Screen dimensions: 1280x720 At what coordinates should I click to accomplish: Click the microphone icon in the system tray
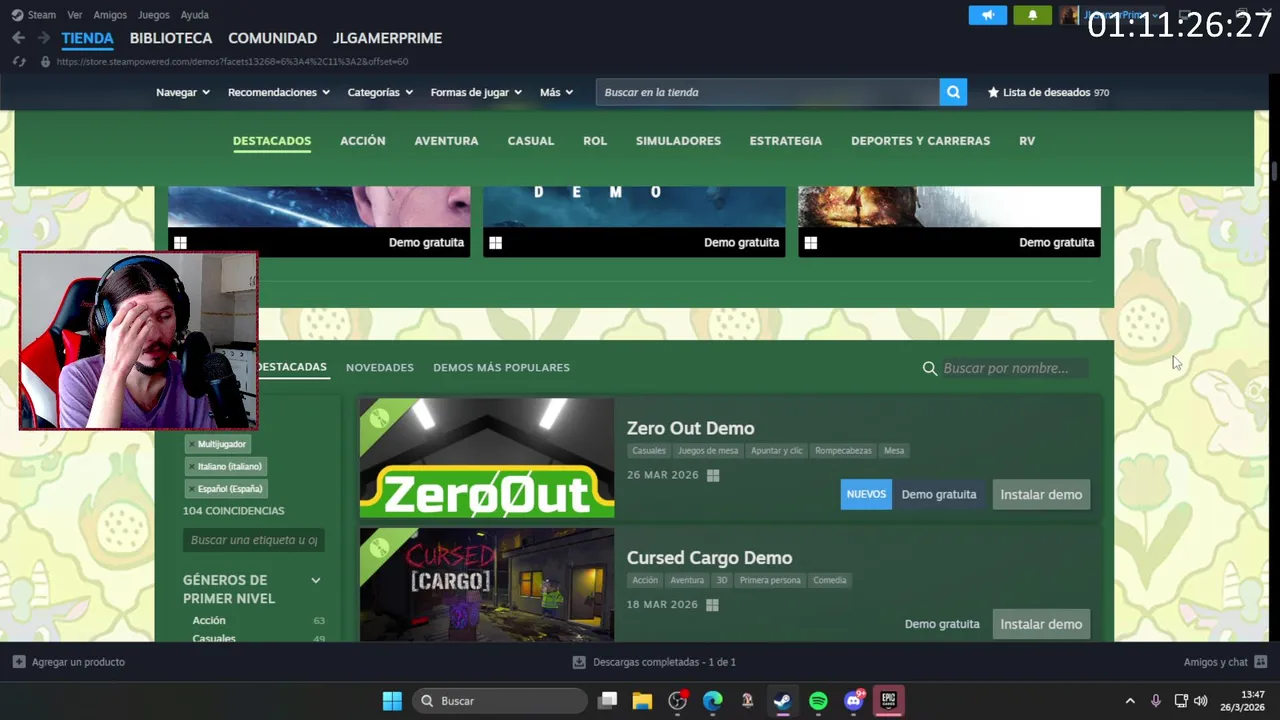tap(1156, 701)
